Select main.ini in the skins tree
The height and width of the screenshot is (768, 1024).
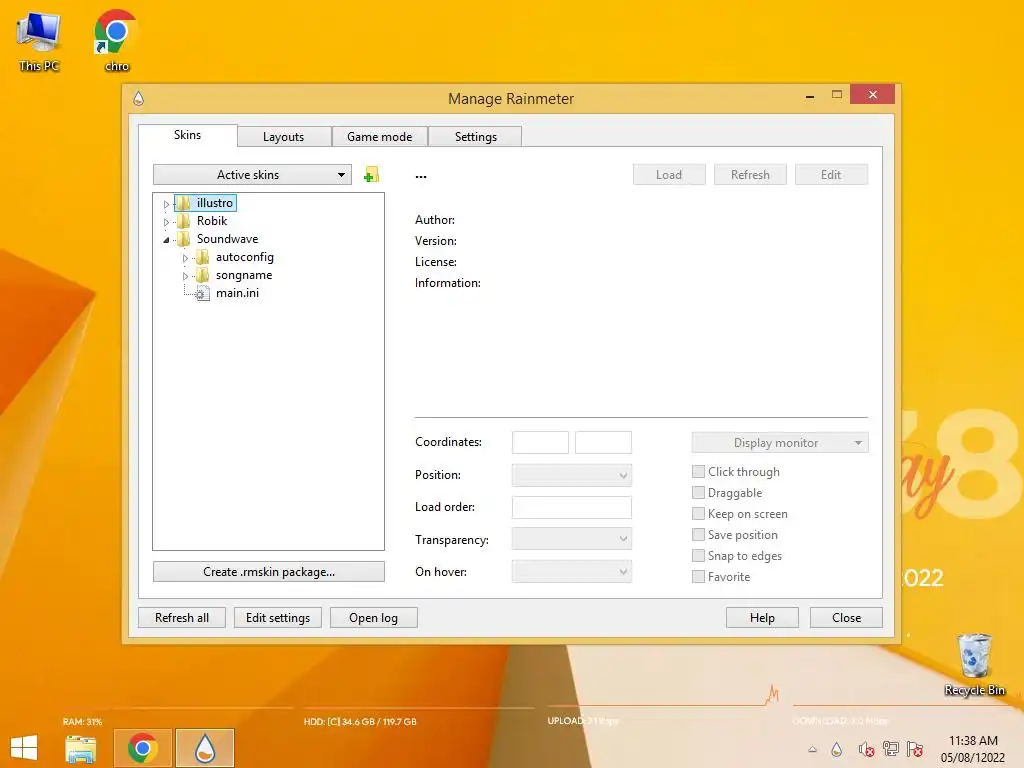point(237,293)
